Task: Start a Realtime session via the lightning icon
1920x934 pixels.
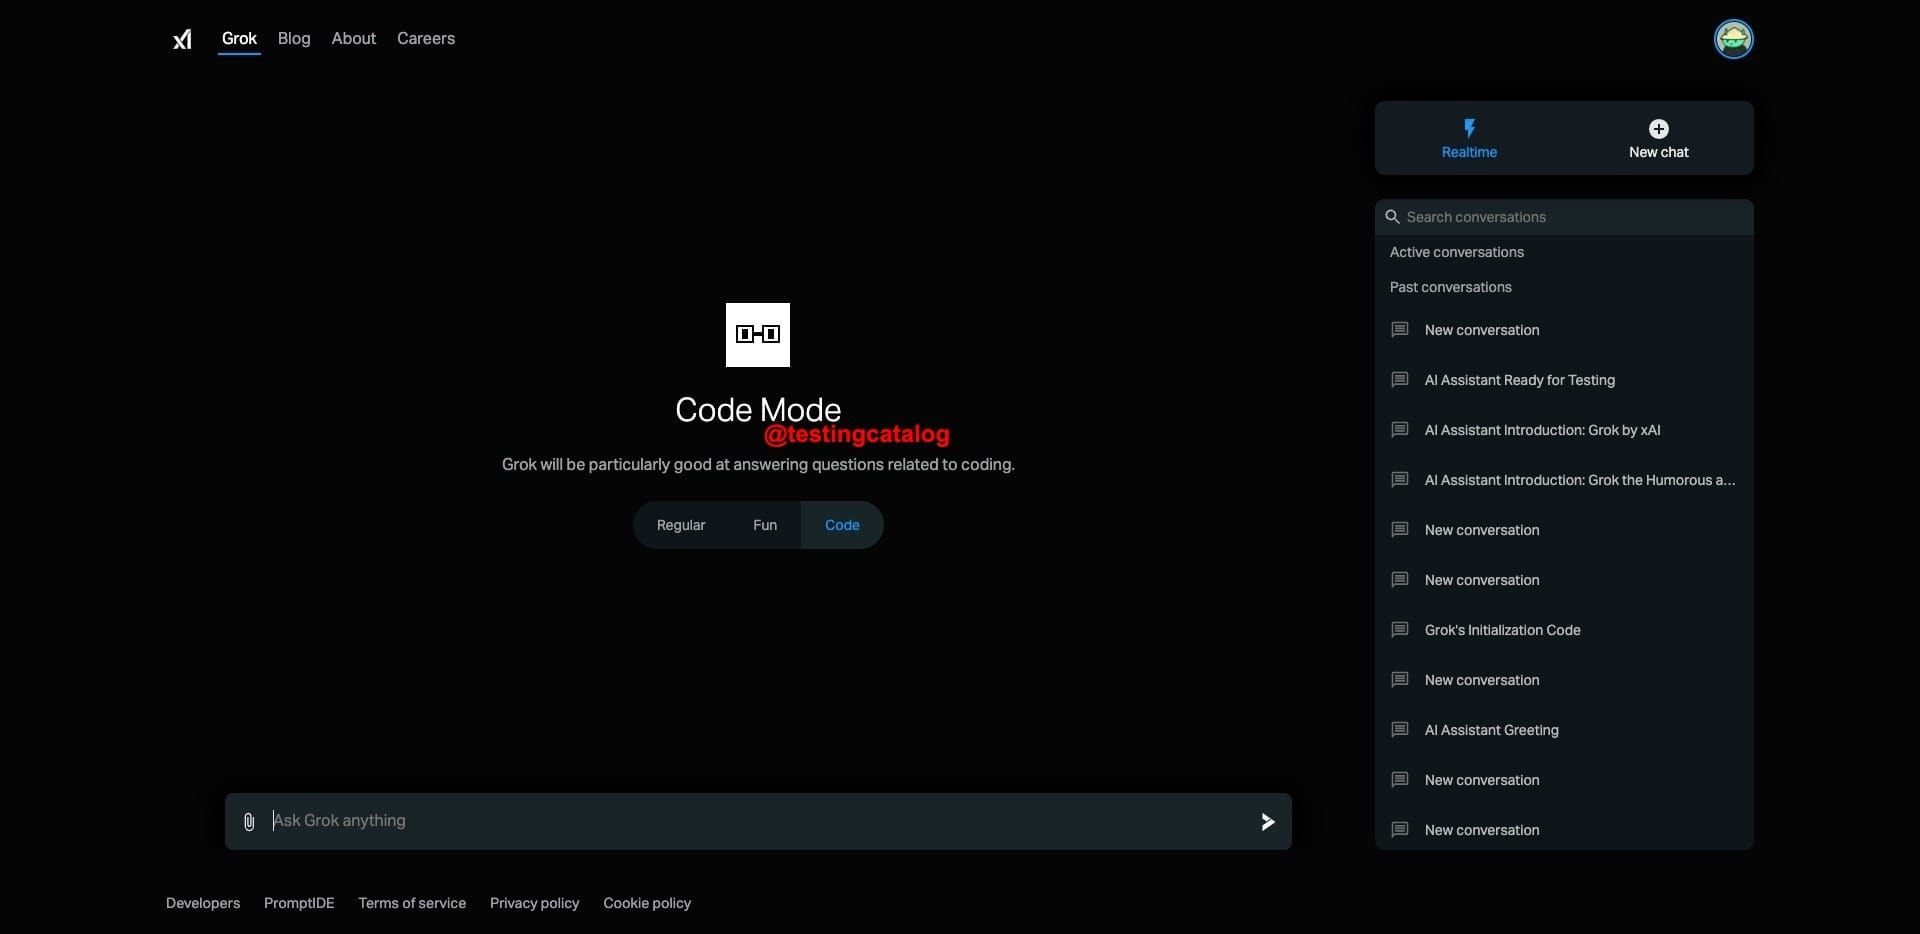Action: 1469,128
